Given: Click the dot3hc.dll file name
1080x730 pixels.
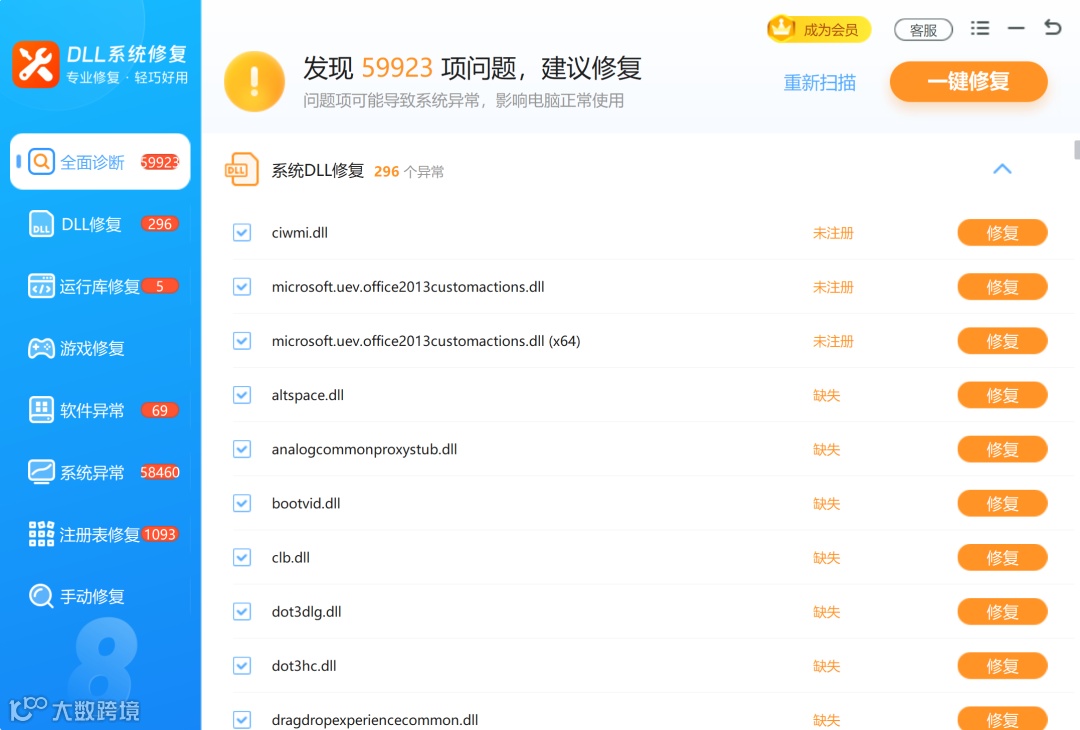Looking at the screenshot, I should (x=304, y=666).
